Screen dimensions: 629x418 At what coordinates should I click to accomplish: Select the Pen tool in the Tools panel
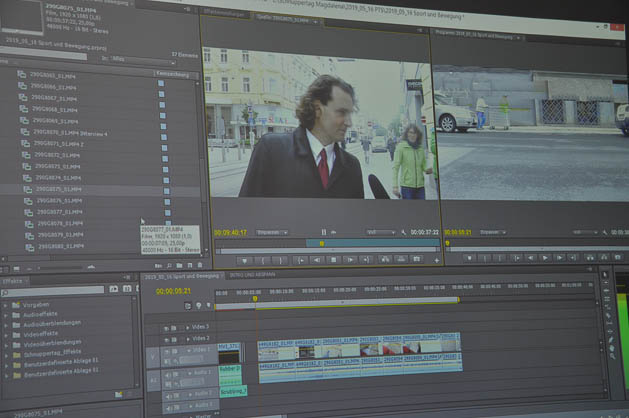coord(611,340)
